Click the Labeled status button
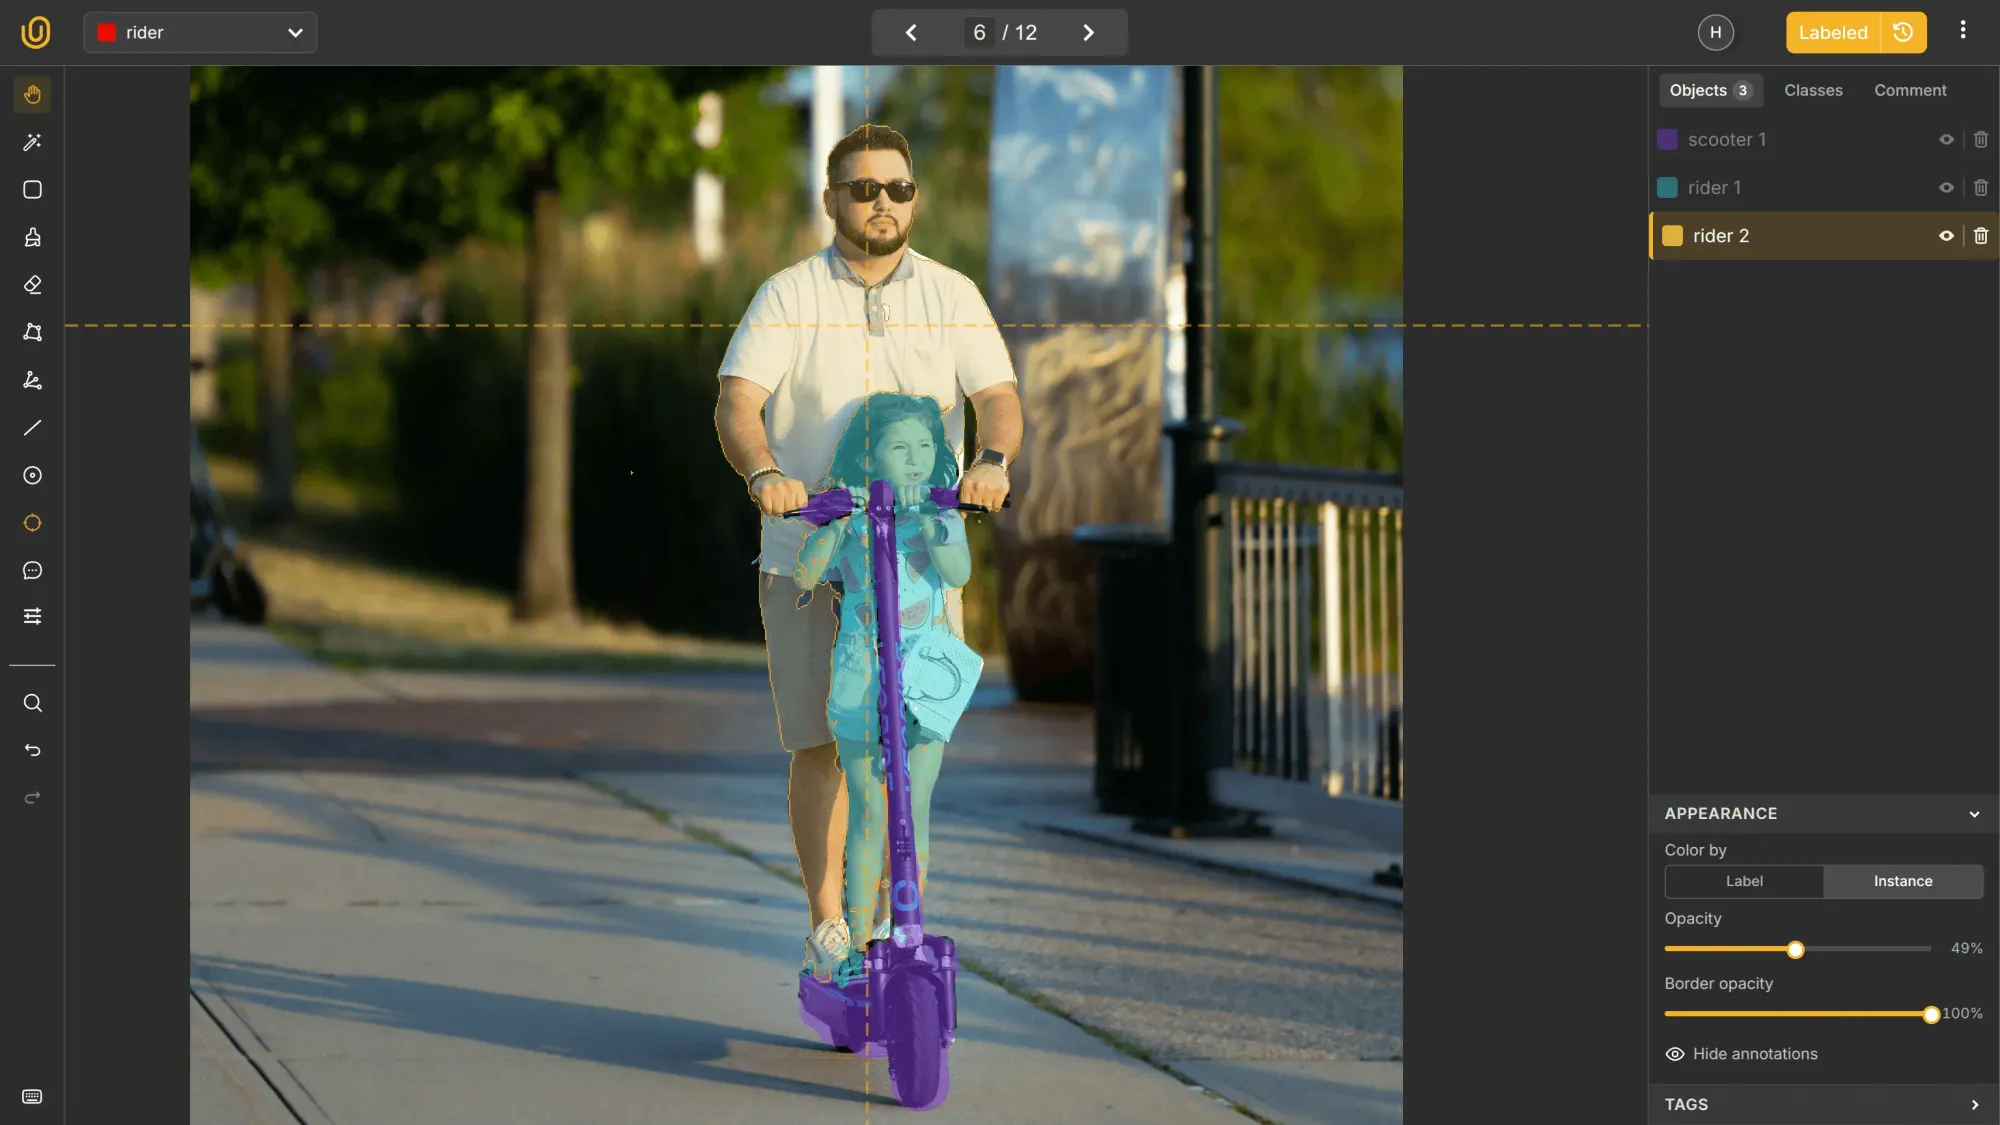The width and height of the screenshot is (2000, 1125). click(1832, 32)
